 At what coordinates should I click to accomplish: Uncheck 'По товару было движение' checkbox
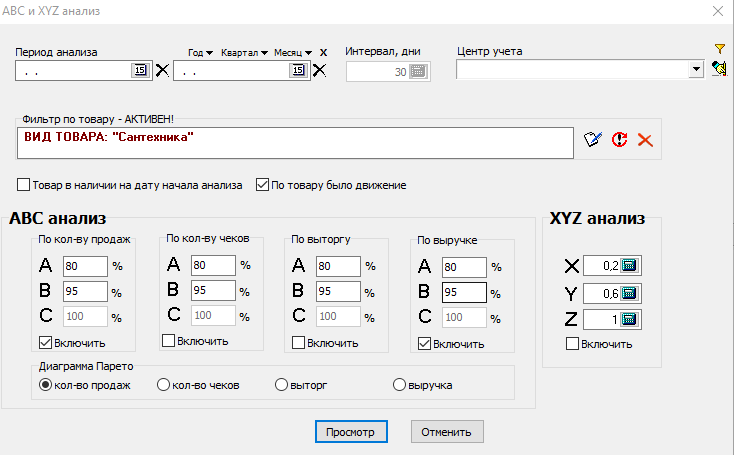pyautogui.click(x=264, y=185)
